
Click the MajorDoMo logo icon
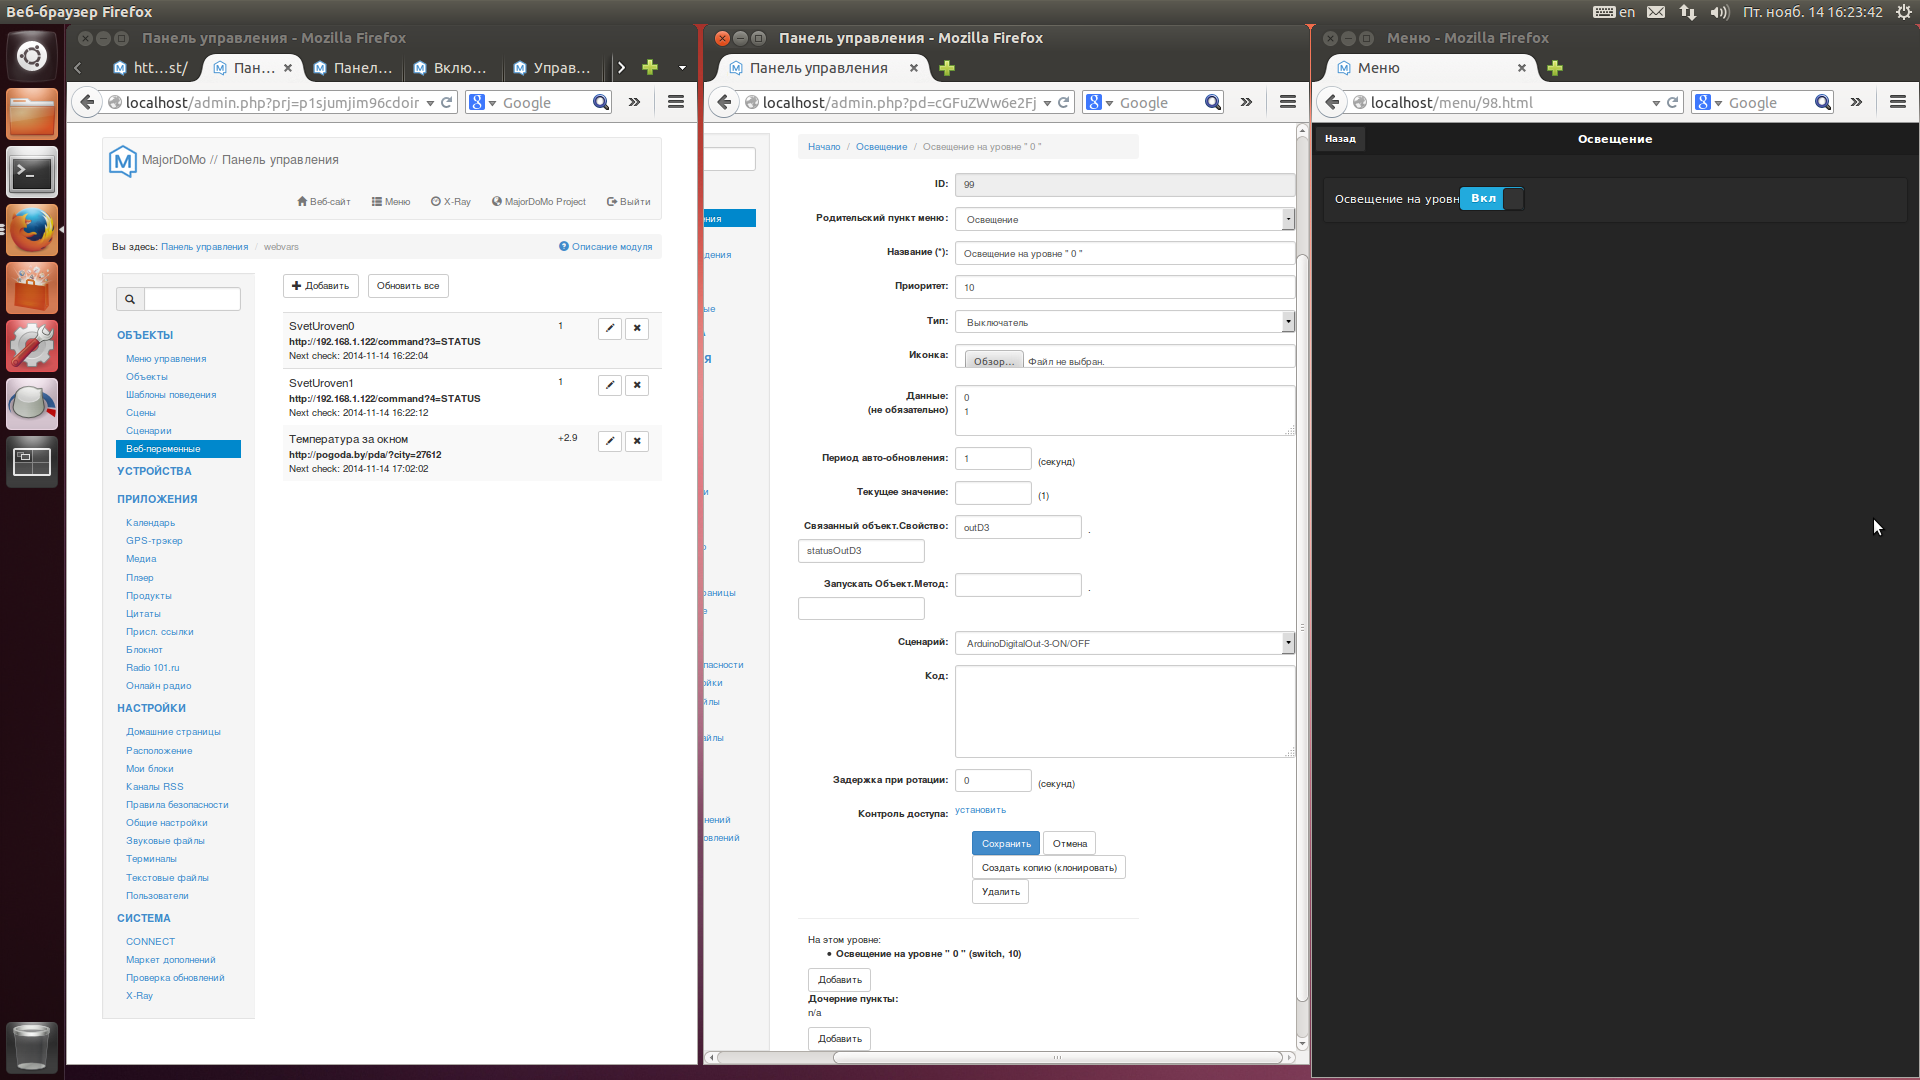pyautogui.click(x=122, y=161)
